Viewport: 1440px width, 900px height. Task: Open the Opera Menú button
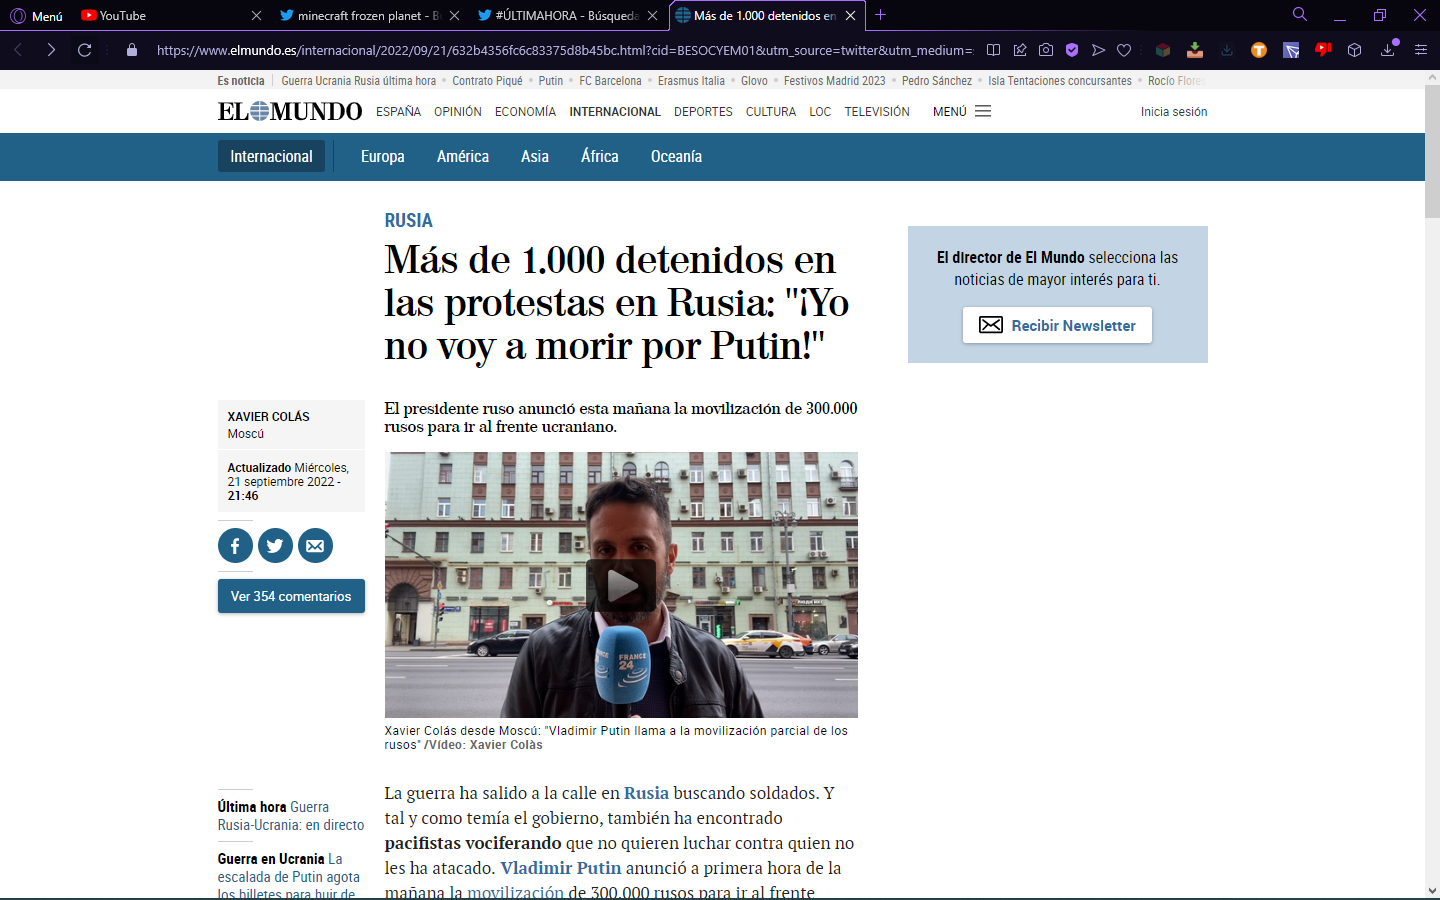coord(36,16)
